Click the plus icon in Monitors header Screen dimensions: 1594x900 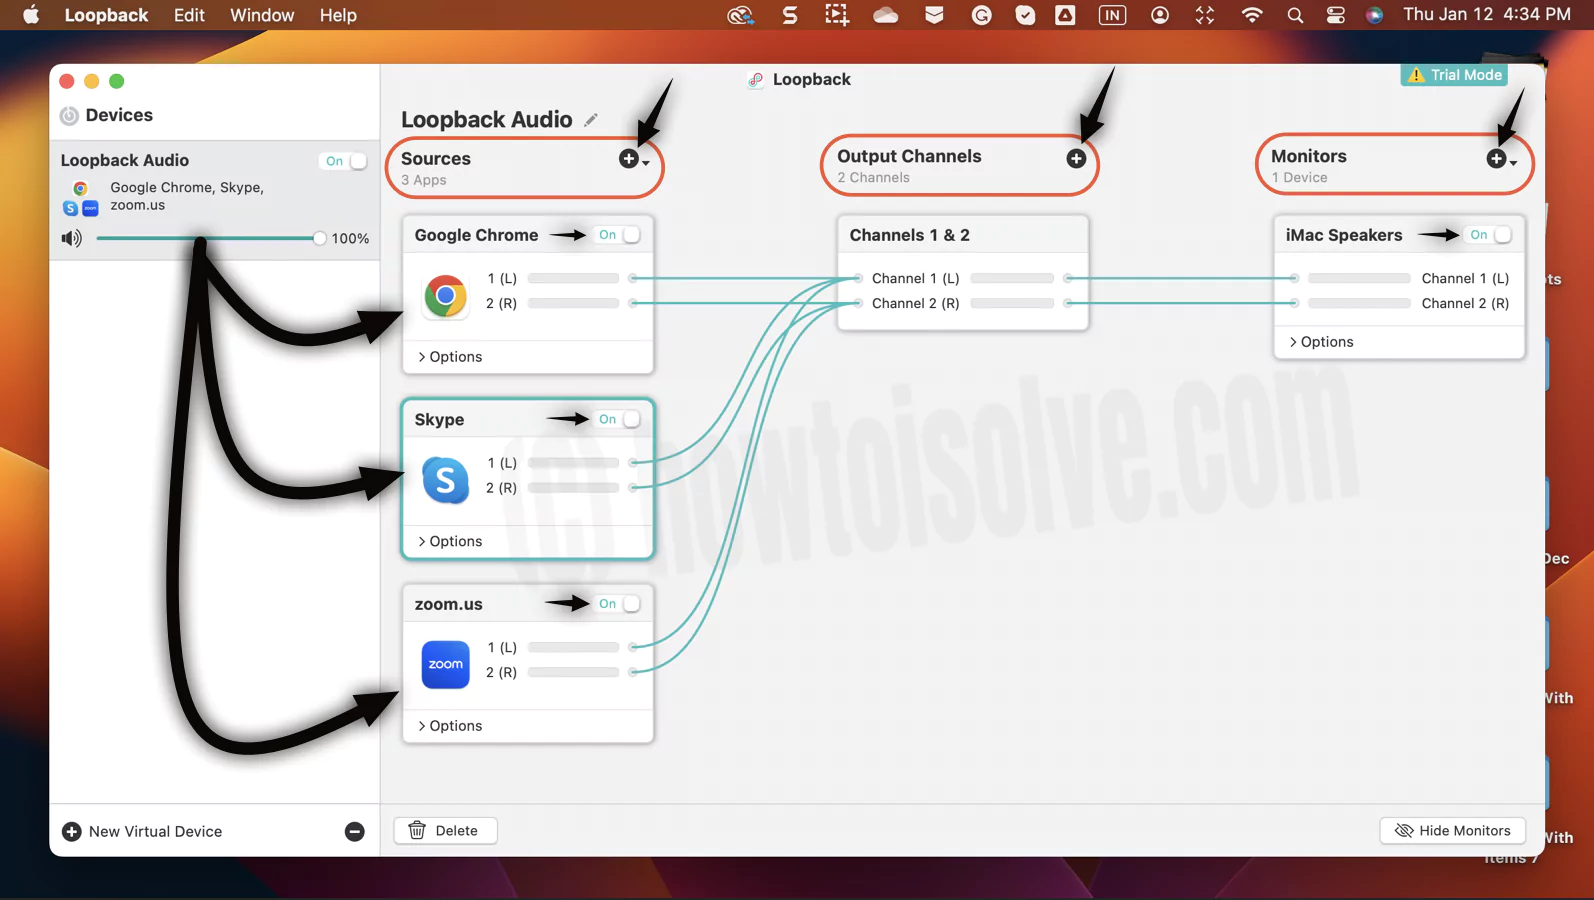(x=1496, y=159)
